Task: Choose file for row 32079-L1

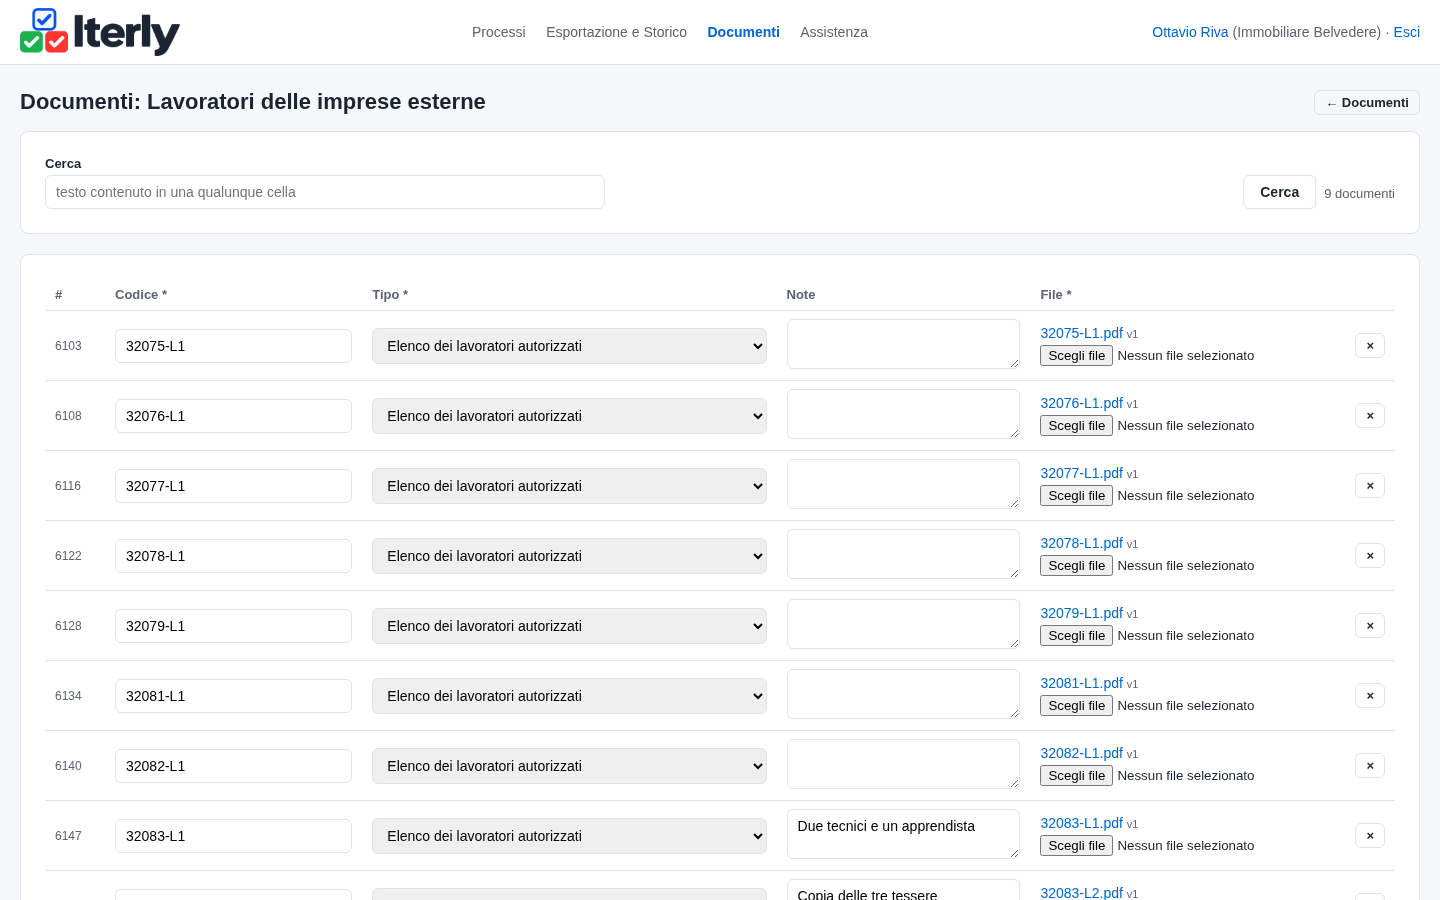Action: click(1076, 636)
